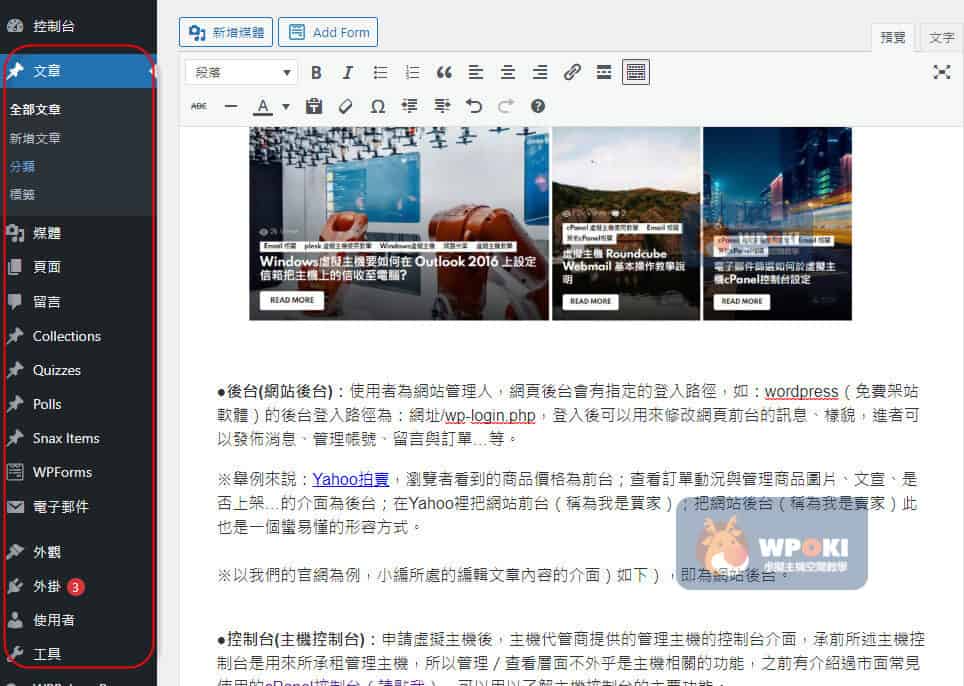Toggle the second toolbar row visibility
This screenshot has width=964, height=686.
point(636,72)
